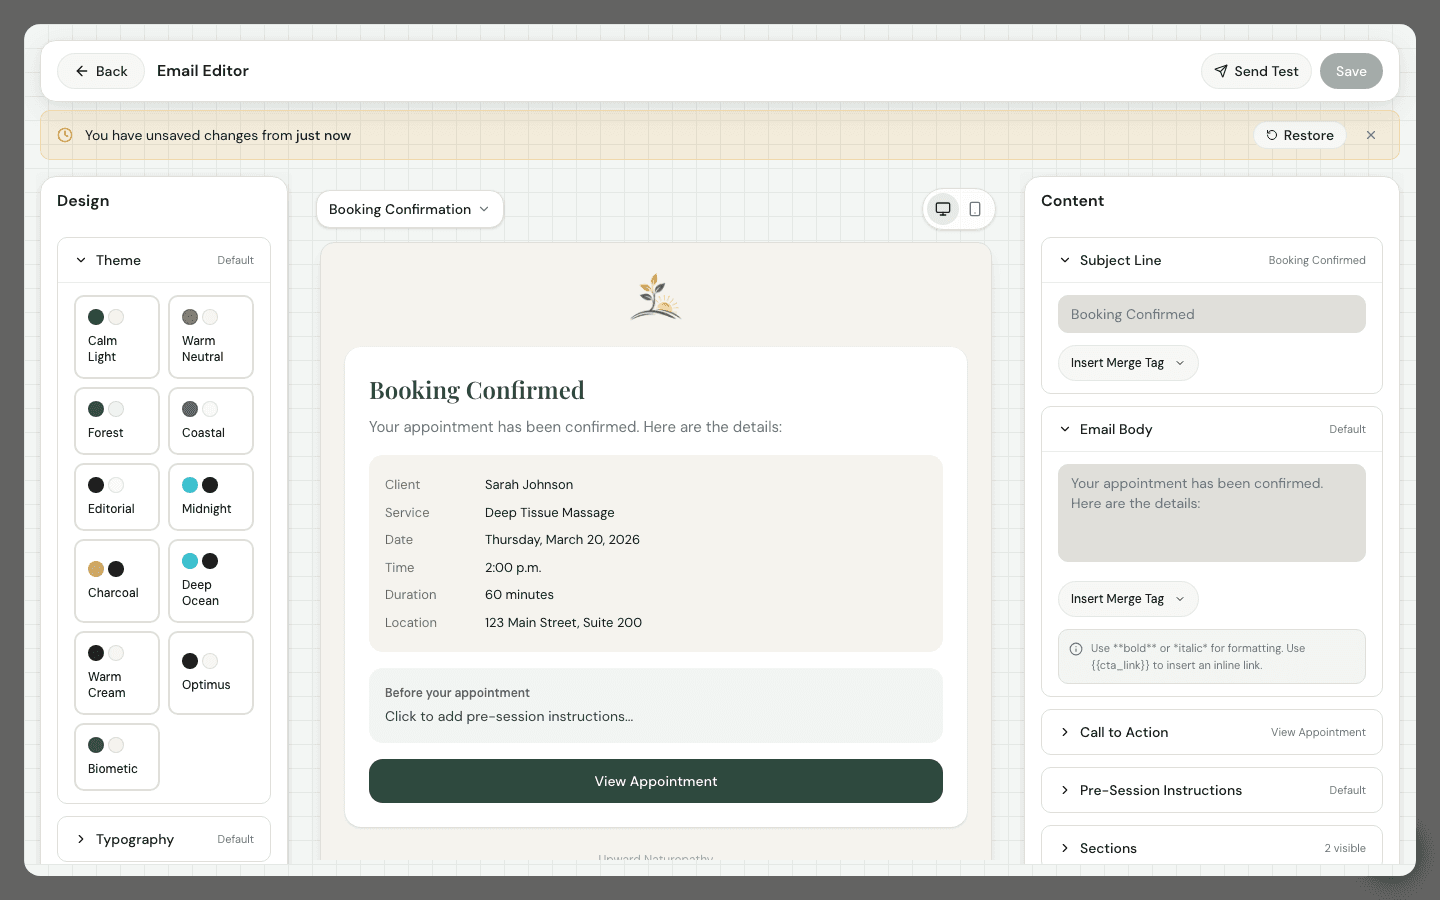Dismiss the unsaved changes banner with the X
The width and height of the screenshot is (1440, 900).
coord(1371,135)
